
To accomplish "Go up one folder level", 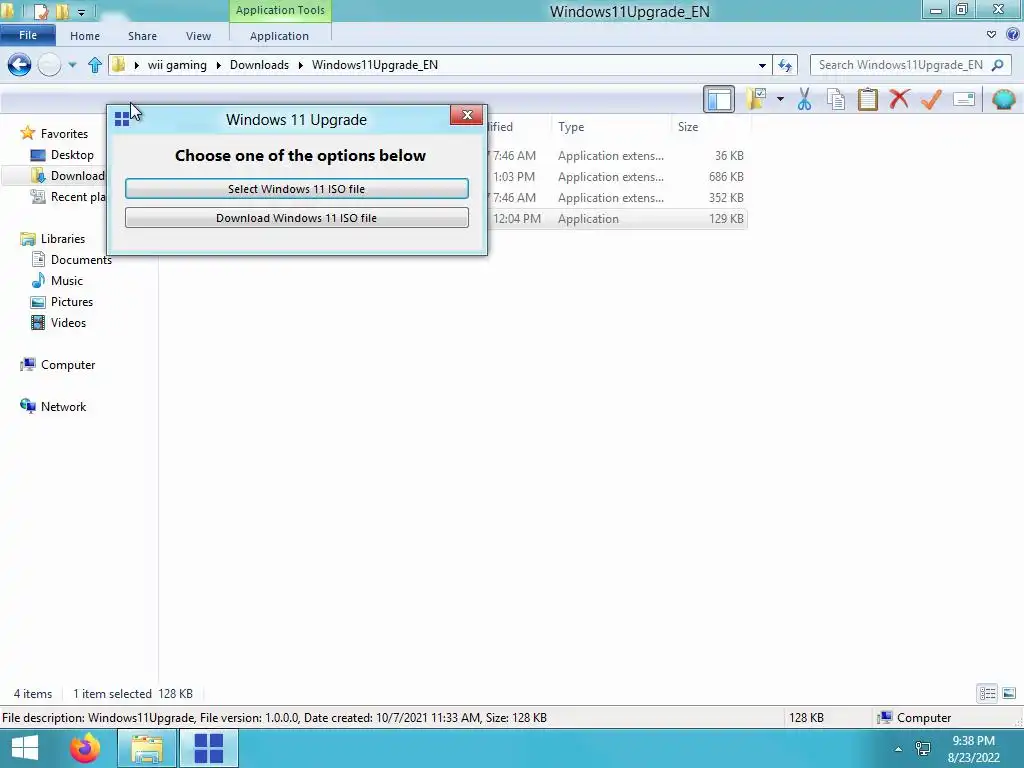I will point(95,65).
